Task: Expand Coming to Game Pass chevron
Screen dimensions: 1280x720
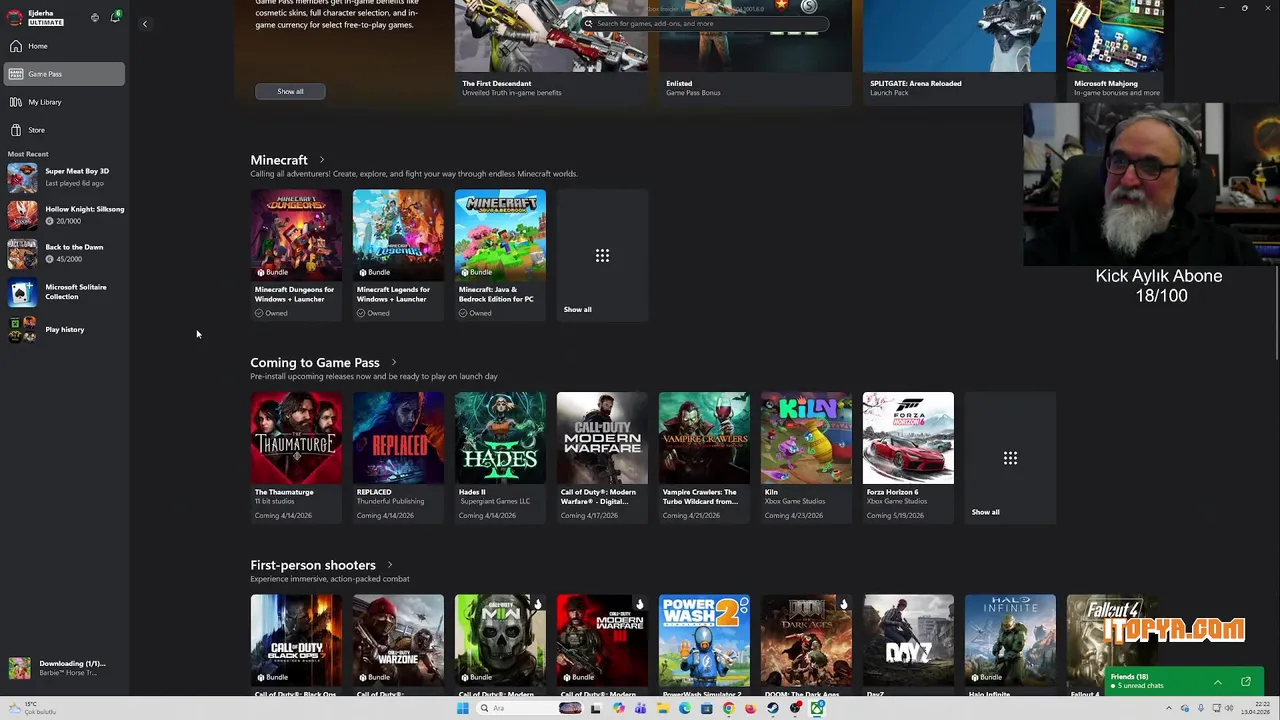Action: [x=394, y=363]
